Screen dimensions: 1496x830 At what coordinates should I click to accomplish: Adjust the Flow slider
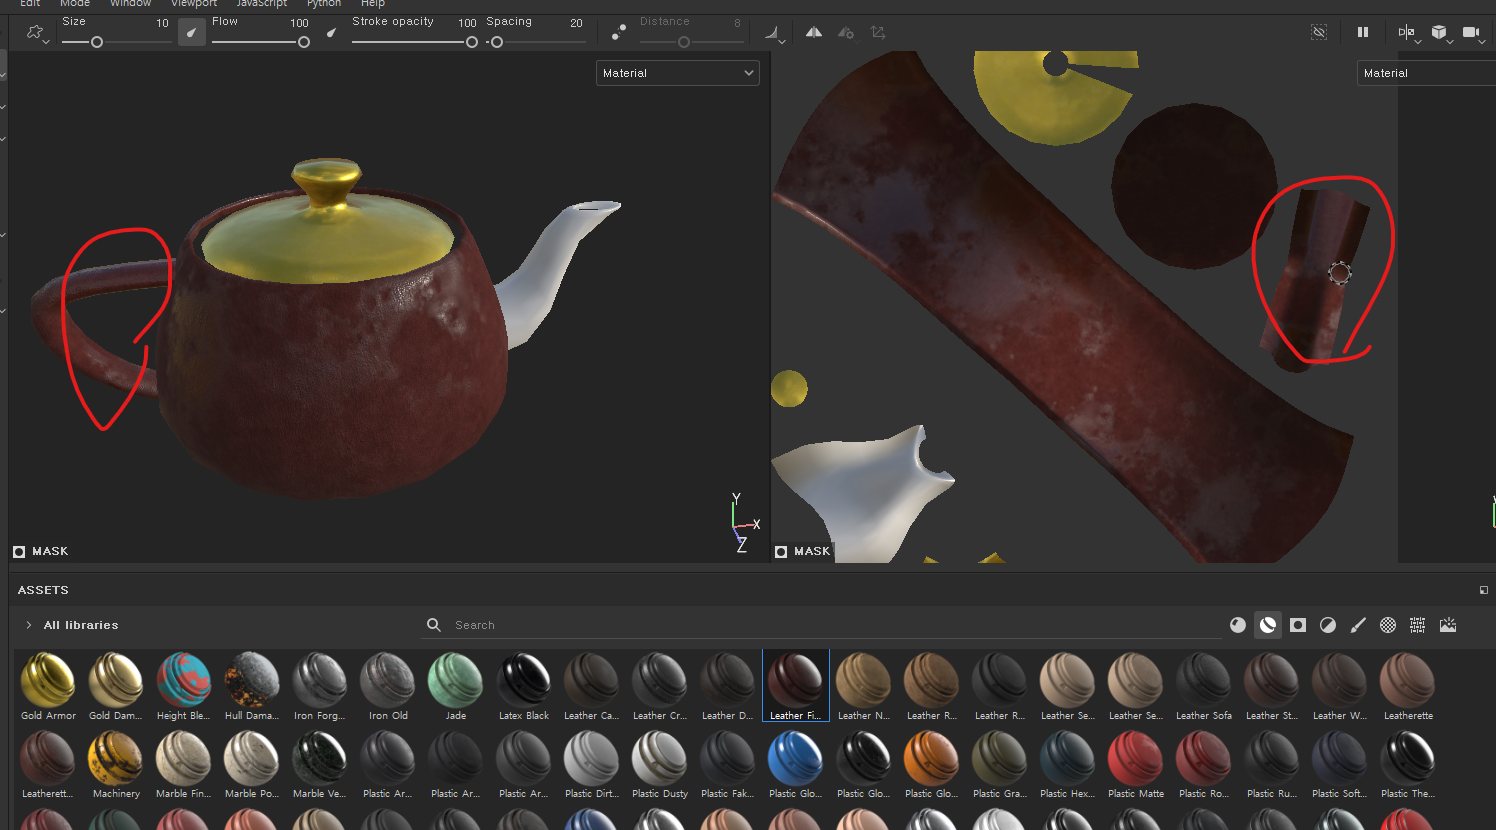click(260, 42)
